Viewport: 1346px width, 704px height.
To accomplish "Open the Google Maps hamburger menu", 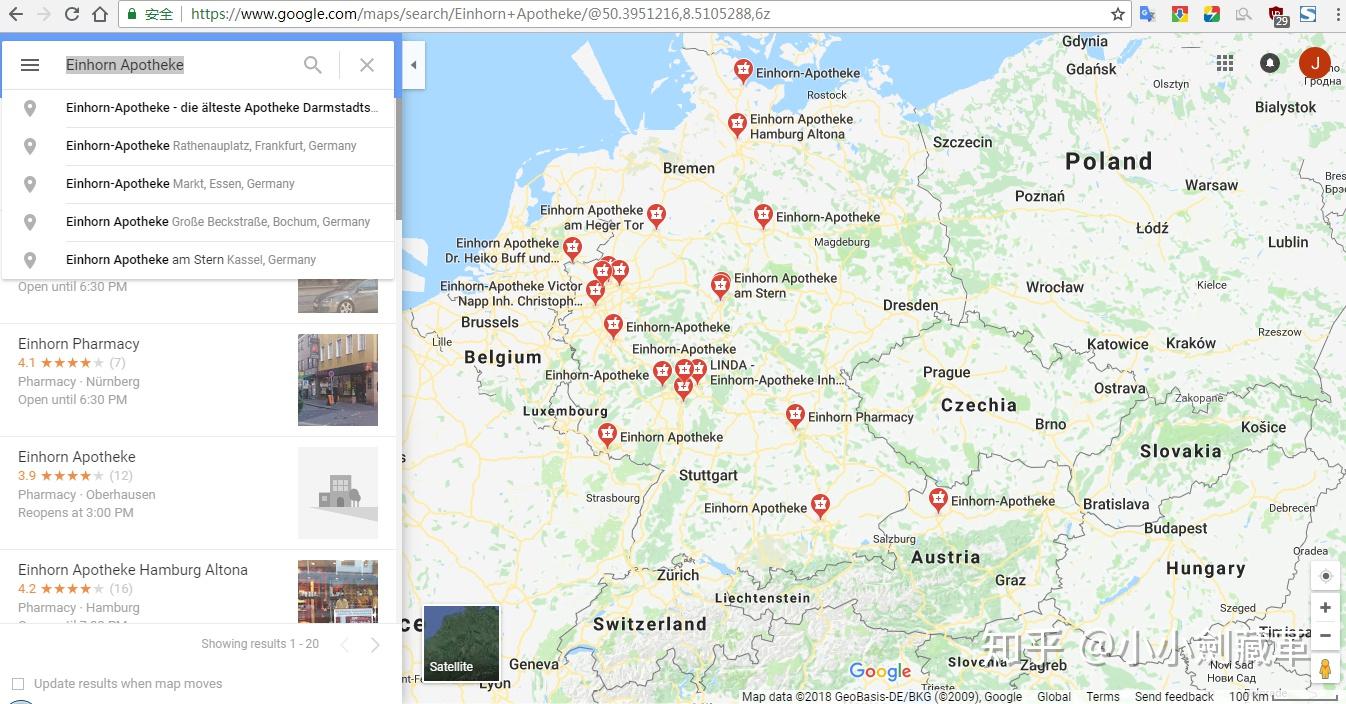I will coord(30,65).
